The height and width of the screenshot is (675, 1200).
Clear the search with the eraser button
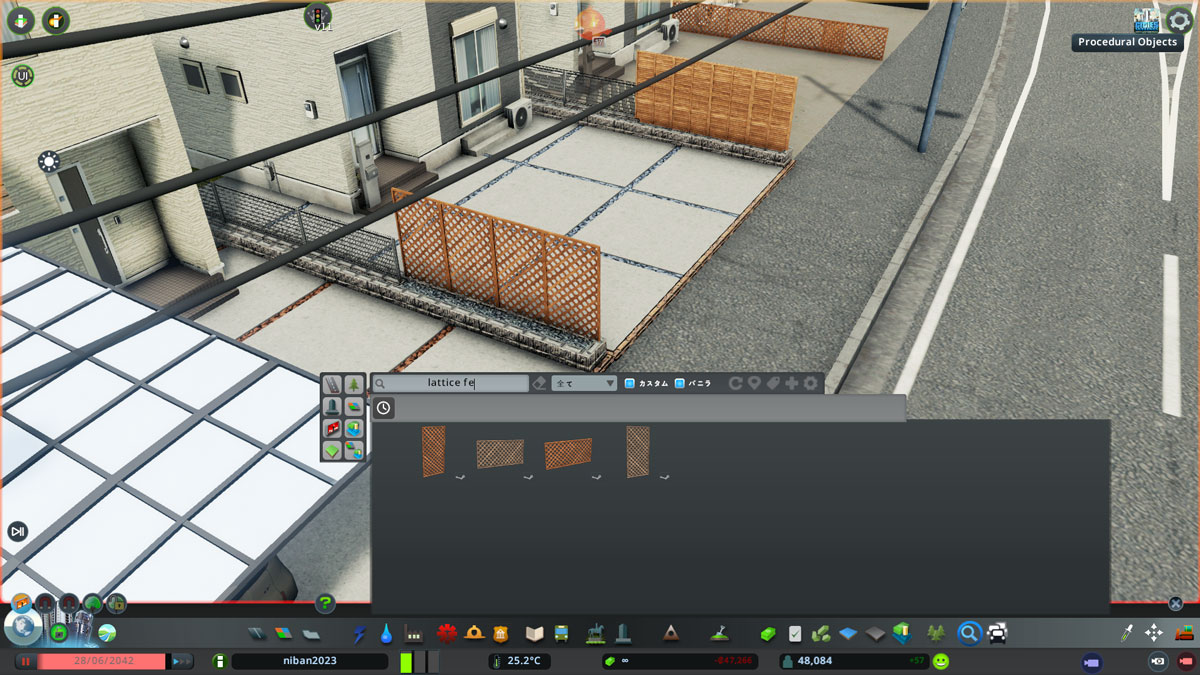pyautogui.click(x=539, y=382)
